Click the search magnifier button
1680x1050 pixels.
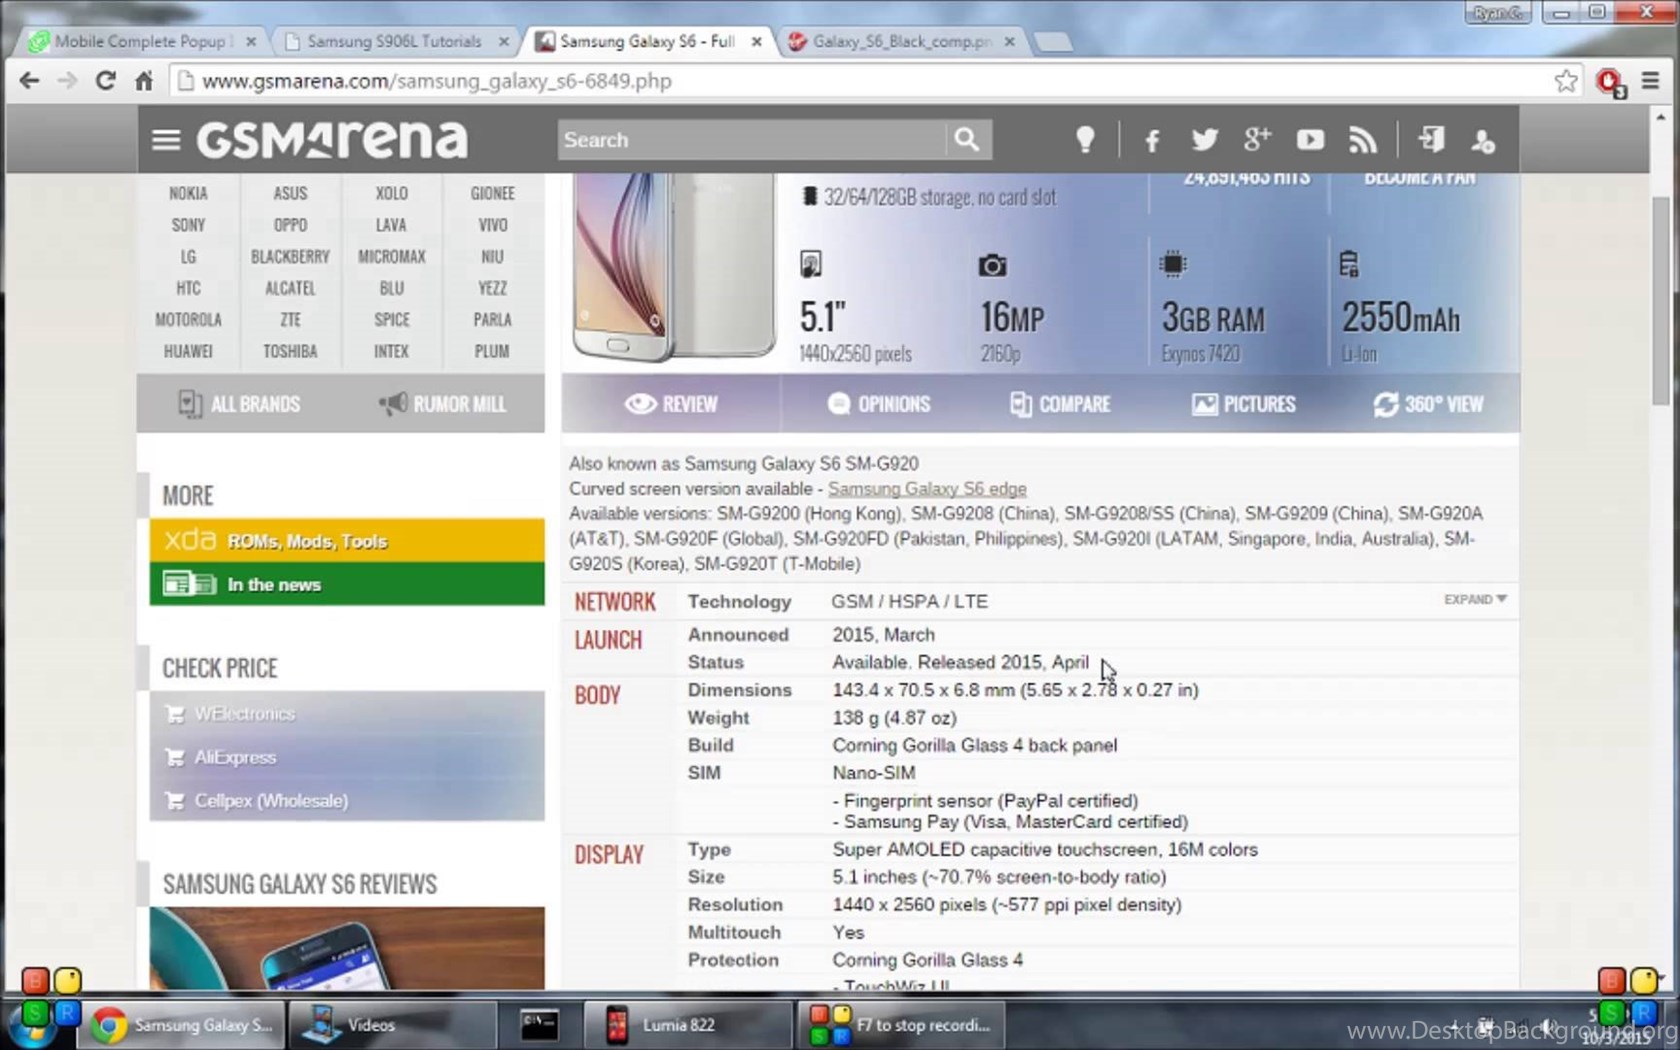tap(967, 140)
